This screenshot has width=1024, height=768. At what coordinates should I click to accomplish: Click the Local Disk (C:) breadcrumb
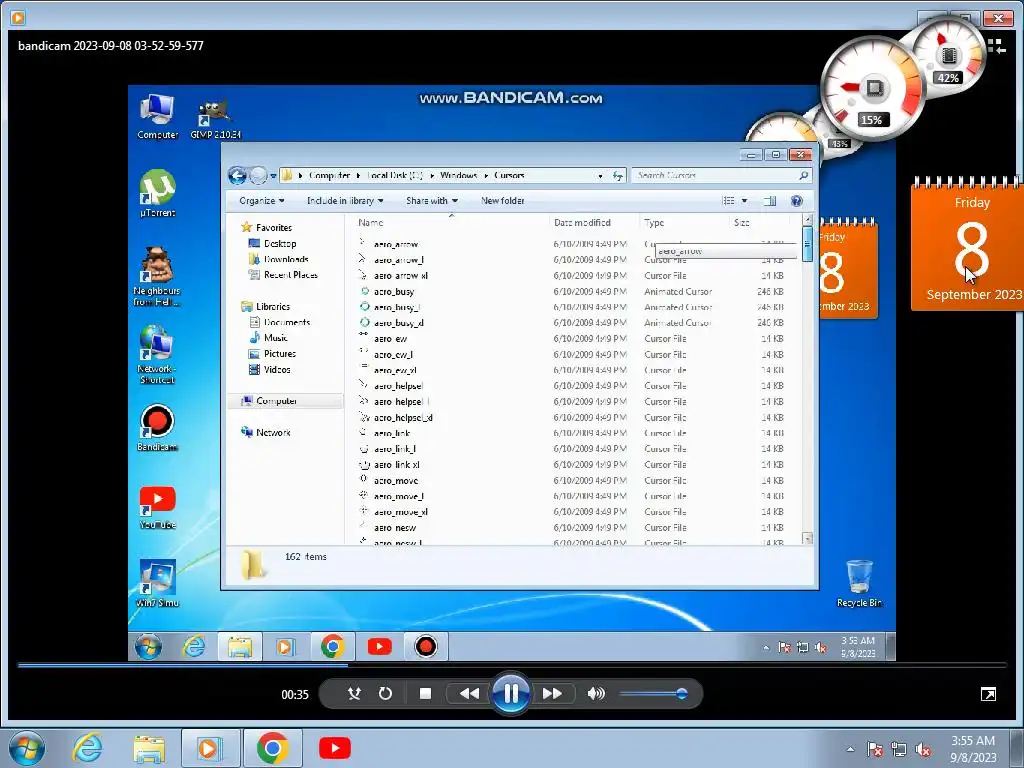click(394, 175)
